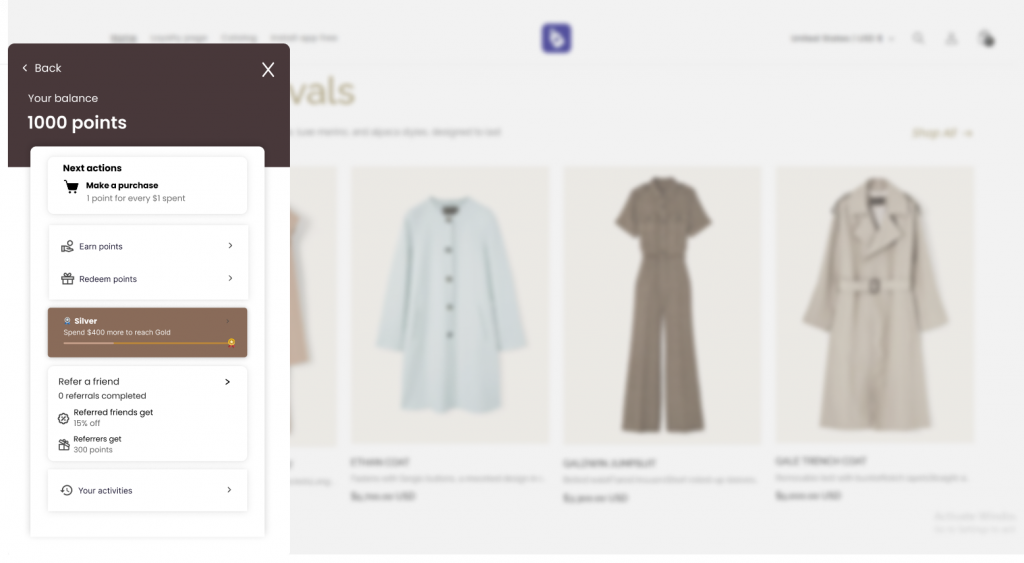
Task: Click the Redeem points gift icon
Action: pos(67,279)
